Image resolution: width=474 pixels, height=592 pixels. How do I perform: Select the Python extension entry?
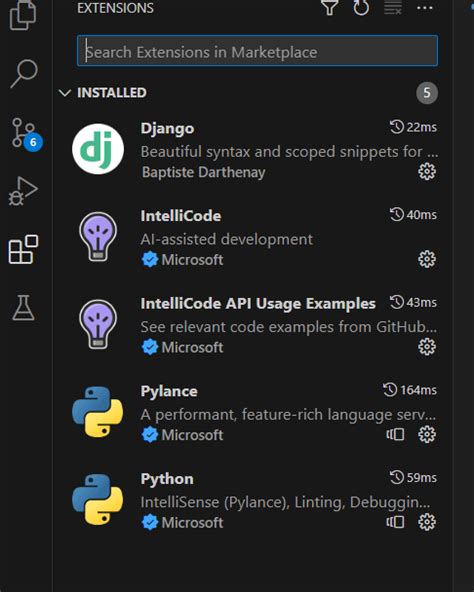253,501
